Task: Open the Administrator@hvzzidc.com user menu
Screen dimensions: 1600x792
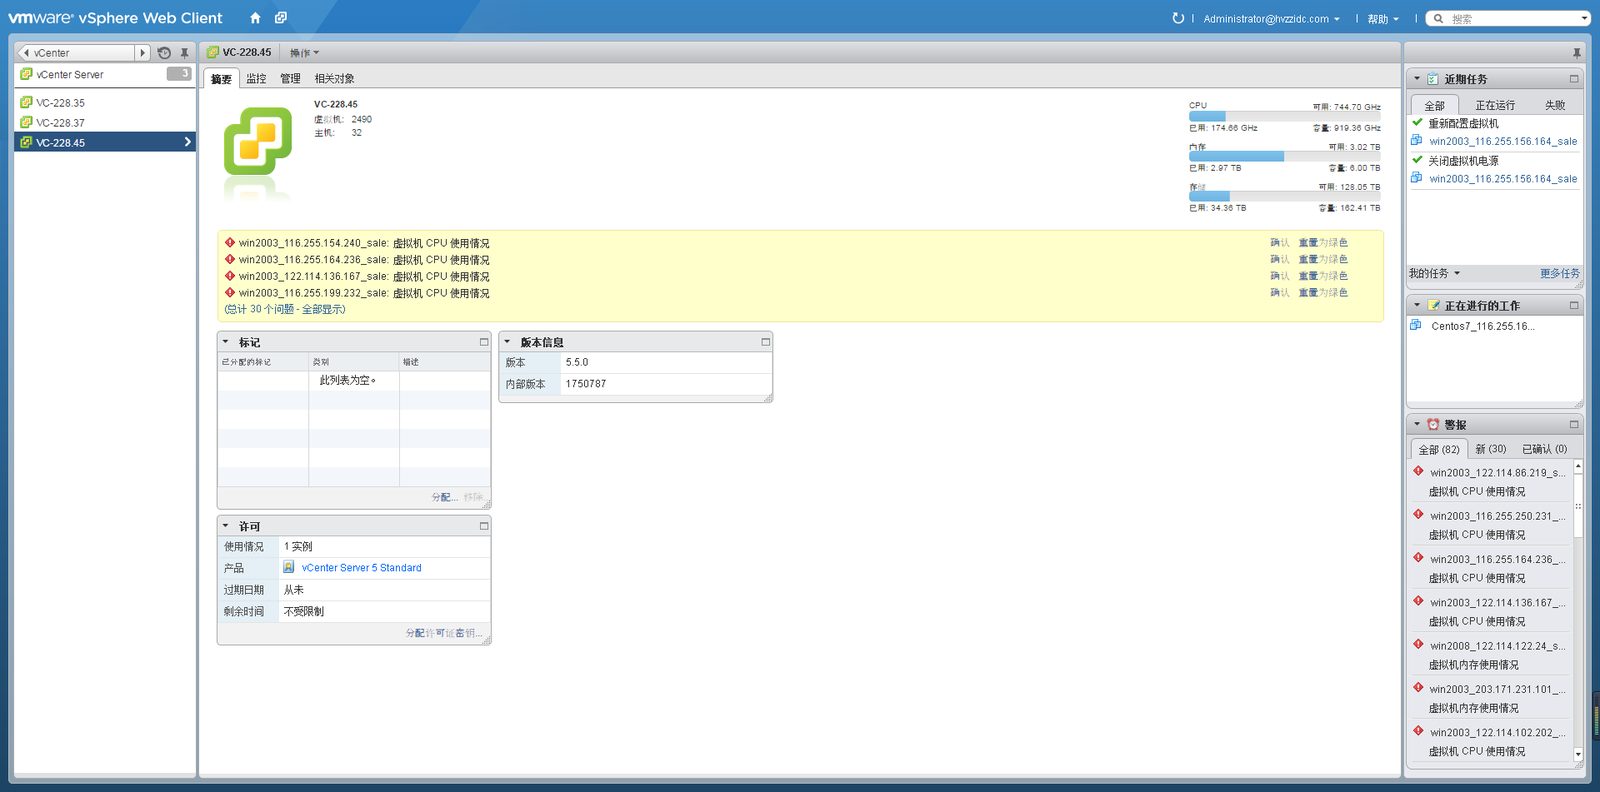Action: 1271,19
